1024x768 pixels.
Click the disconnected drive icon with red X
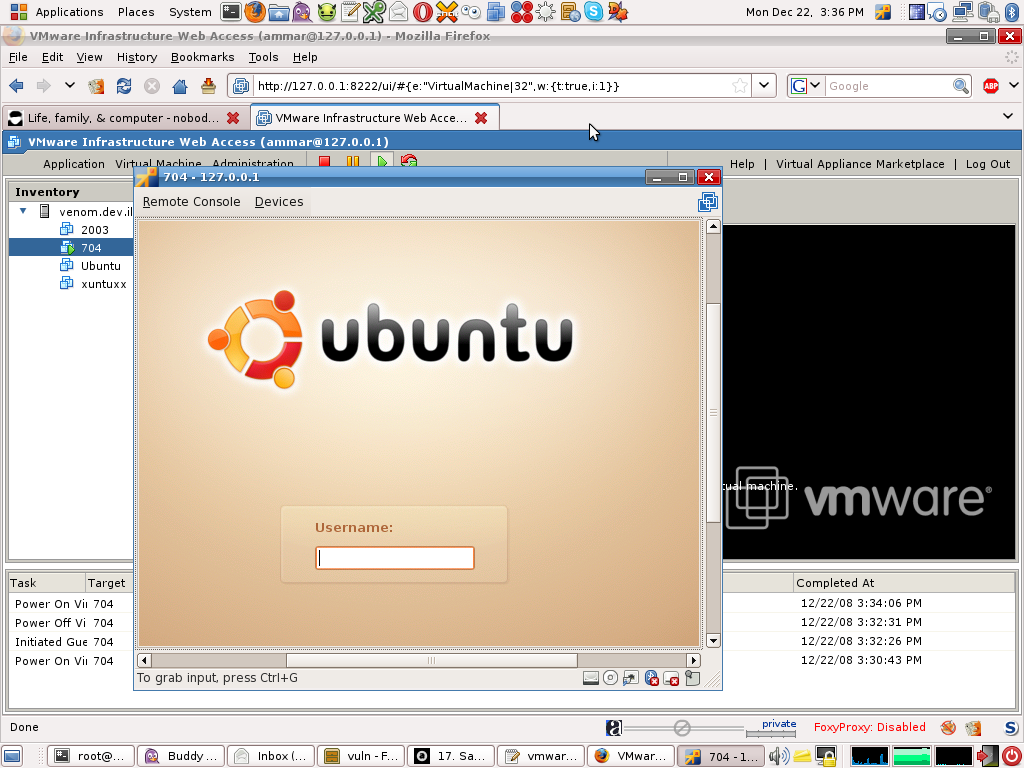(671, 679)
